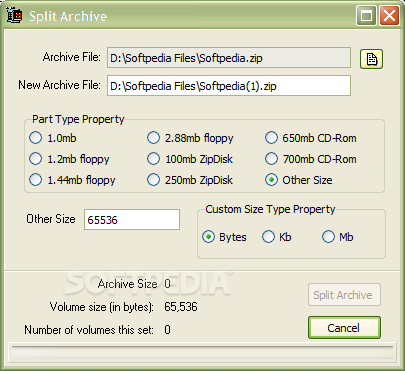Click the Other Size value field
405x371 pixels.
pos(132,220)
